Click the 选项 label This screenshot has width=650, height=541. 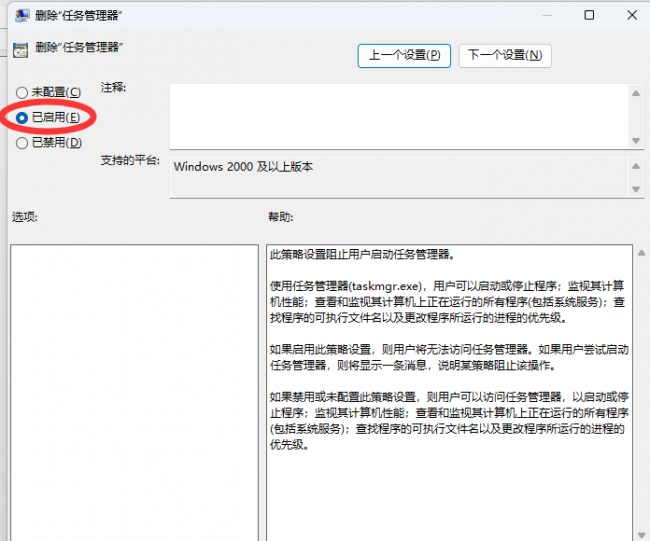[x=24, y=217]
